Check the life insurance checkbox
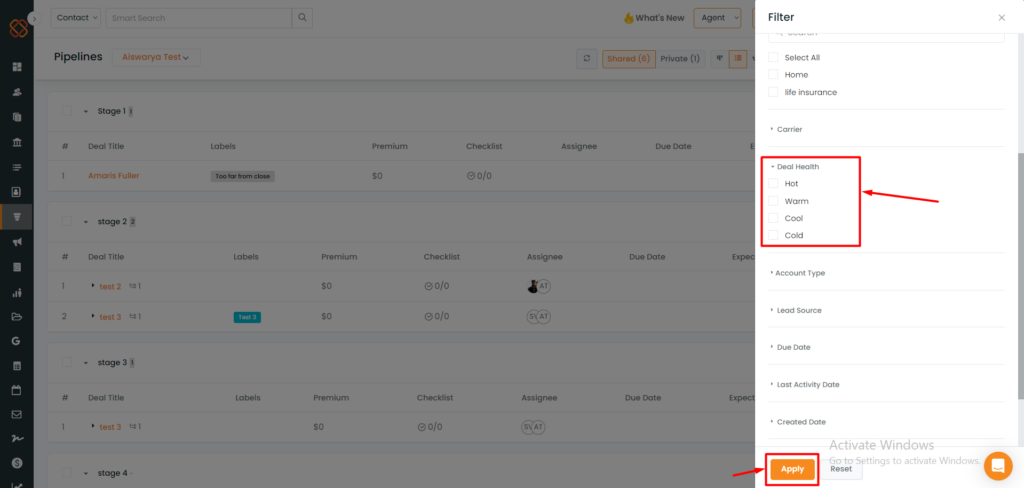The image size is (1024, 488). 773,92
